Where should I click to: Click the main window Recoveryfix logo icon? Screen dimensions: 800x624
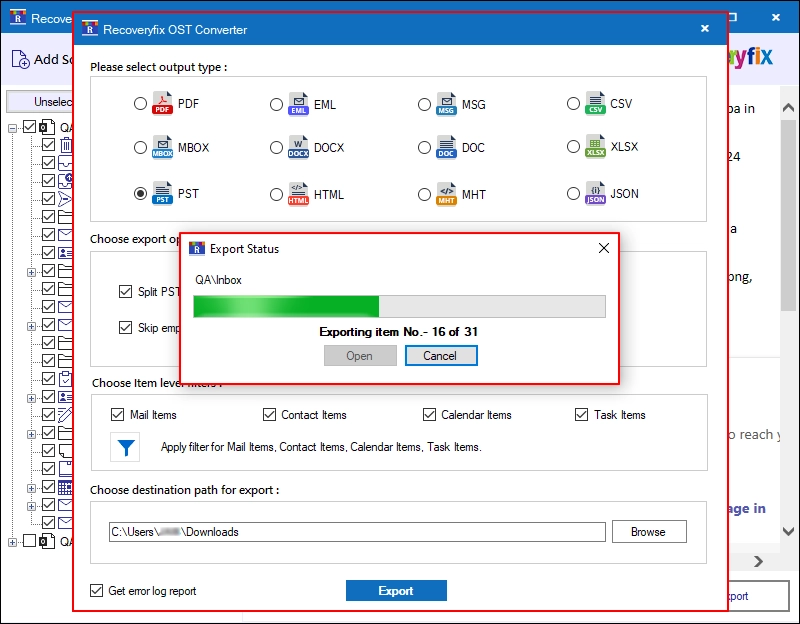18,17
